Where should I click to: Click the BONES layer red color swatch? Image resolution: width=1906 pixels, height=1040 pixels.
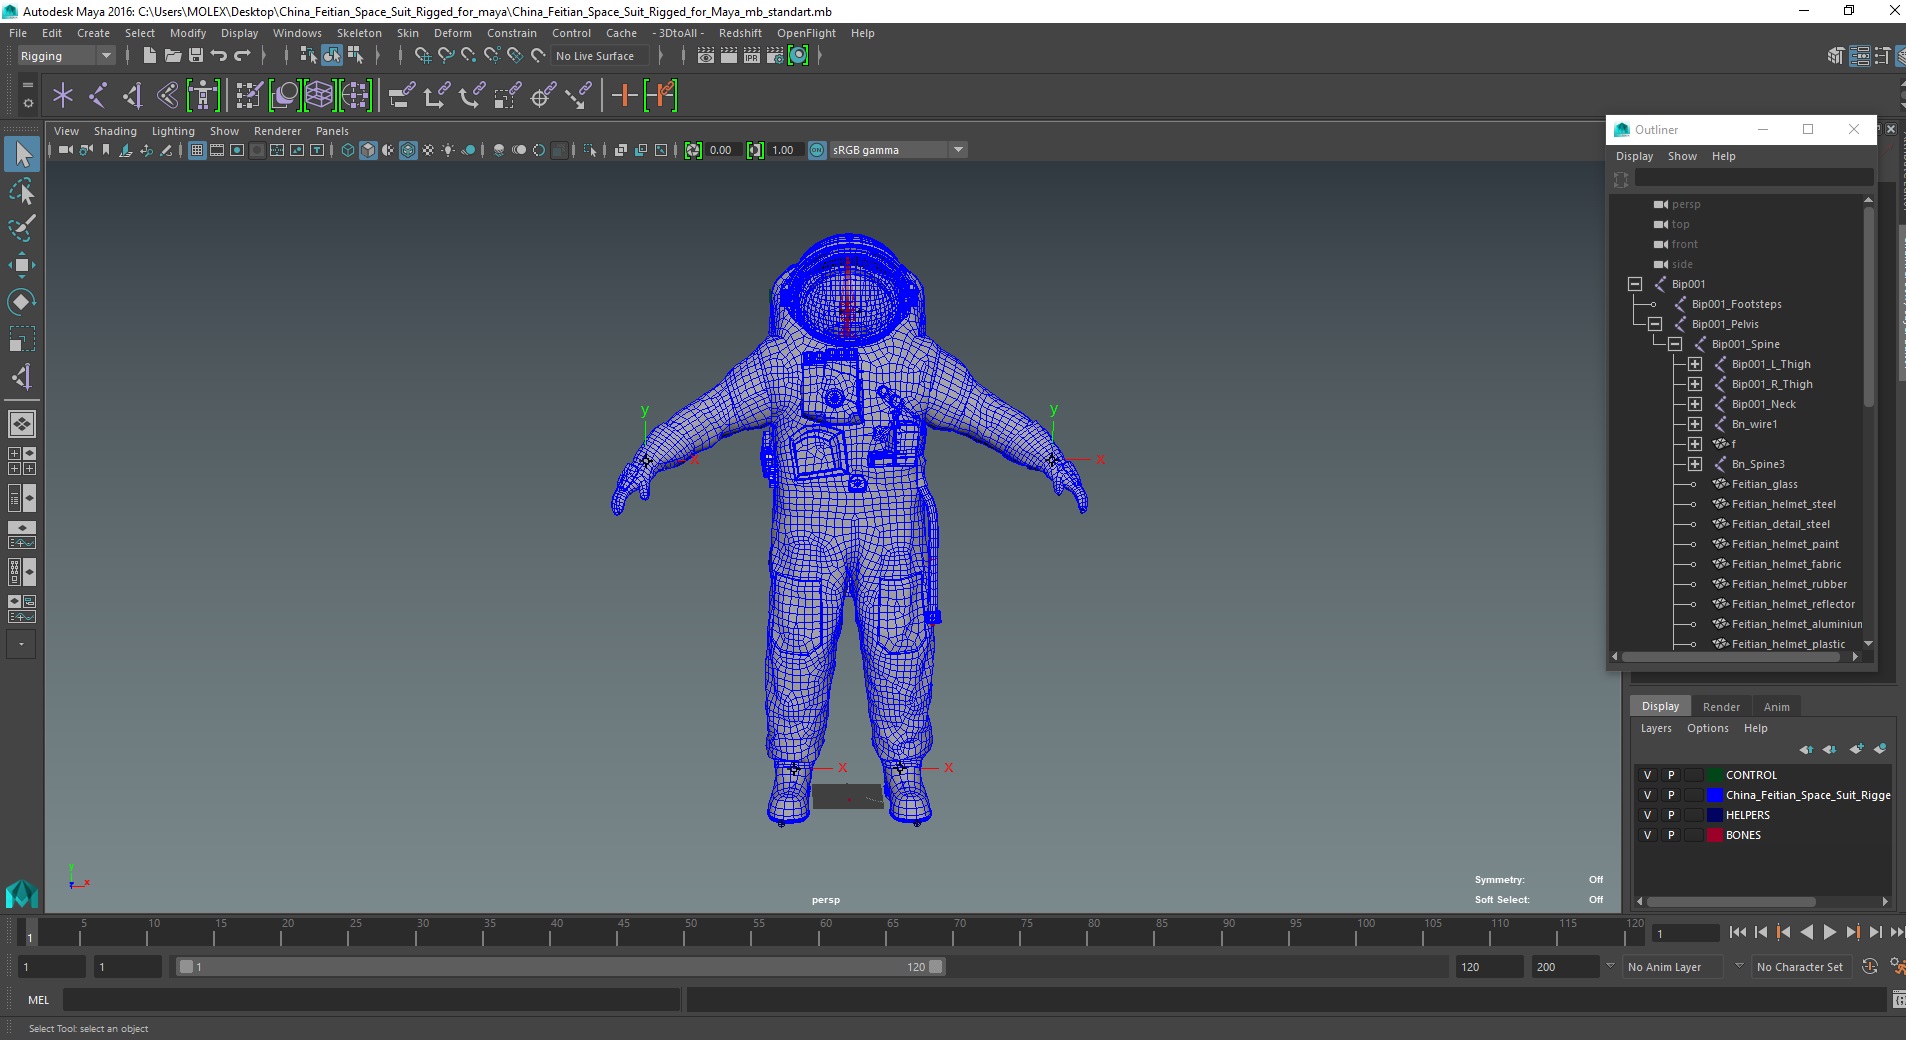pos(1715,835)
